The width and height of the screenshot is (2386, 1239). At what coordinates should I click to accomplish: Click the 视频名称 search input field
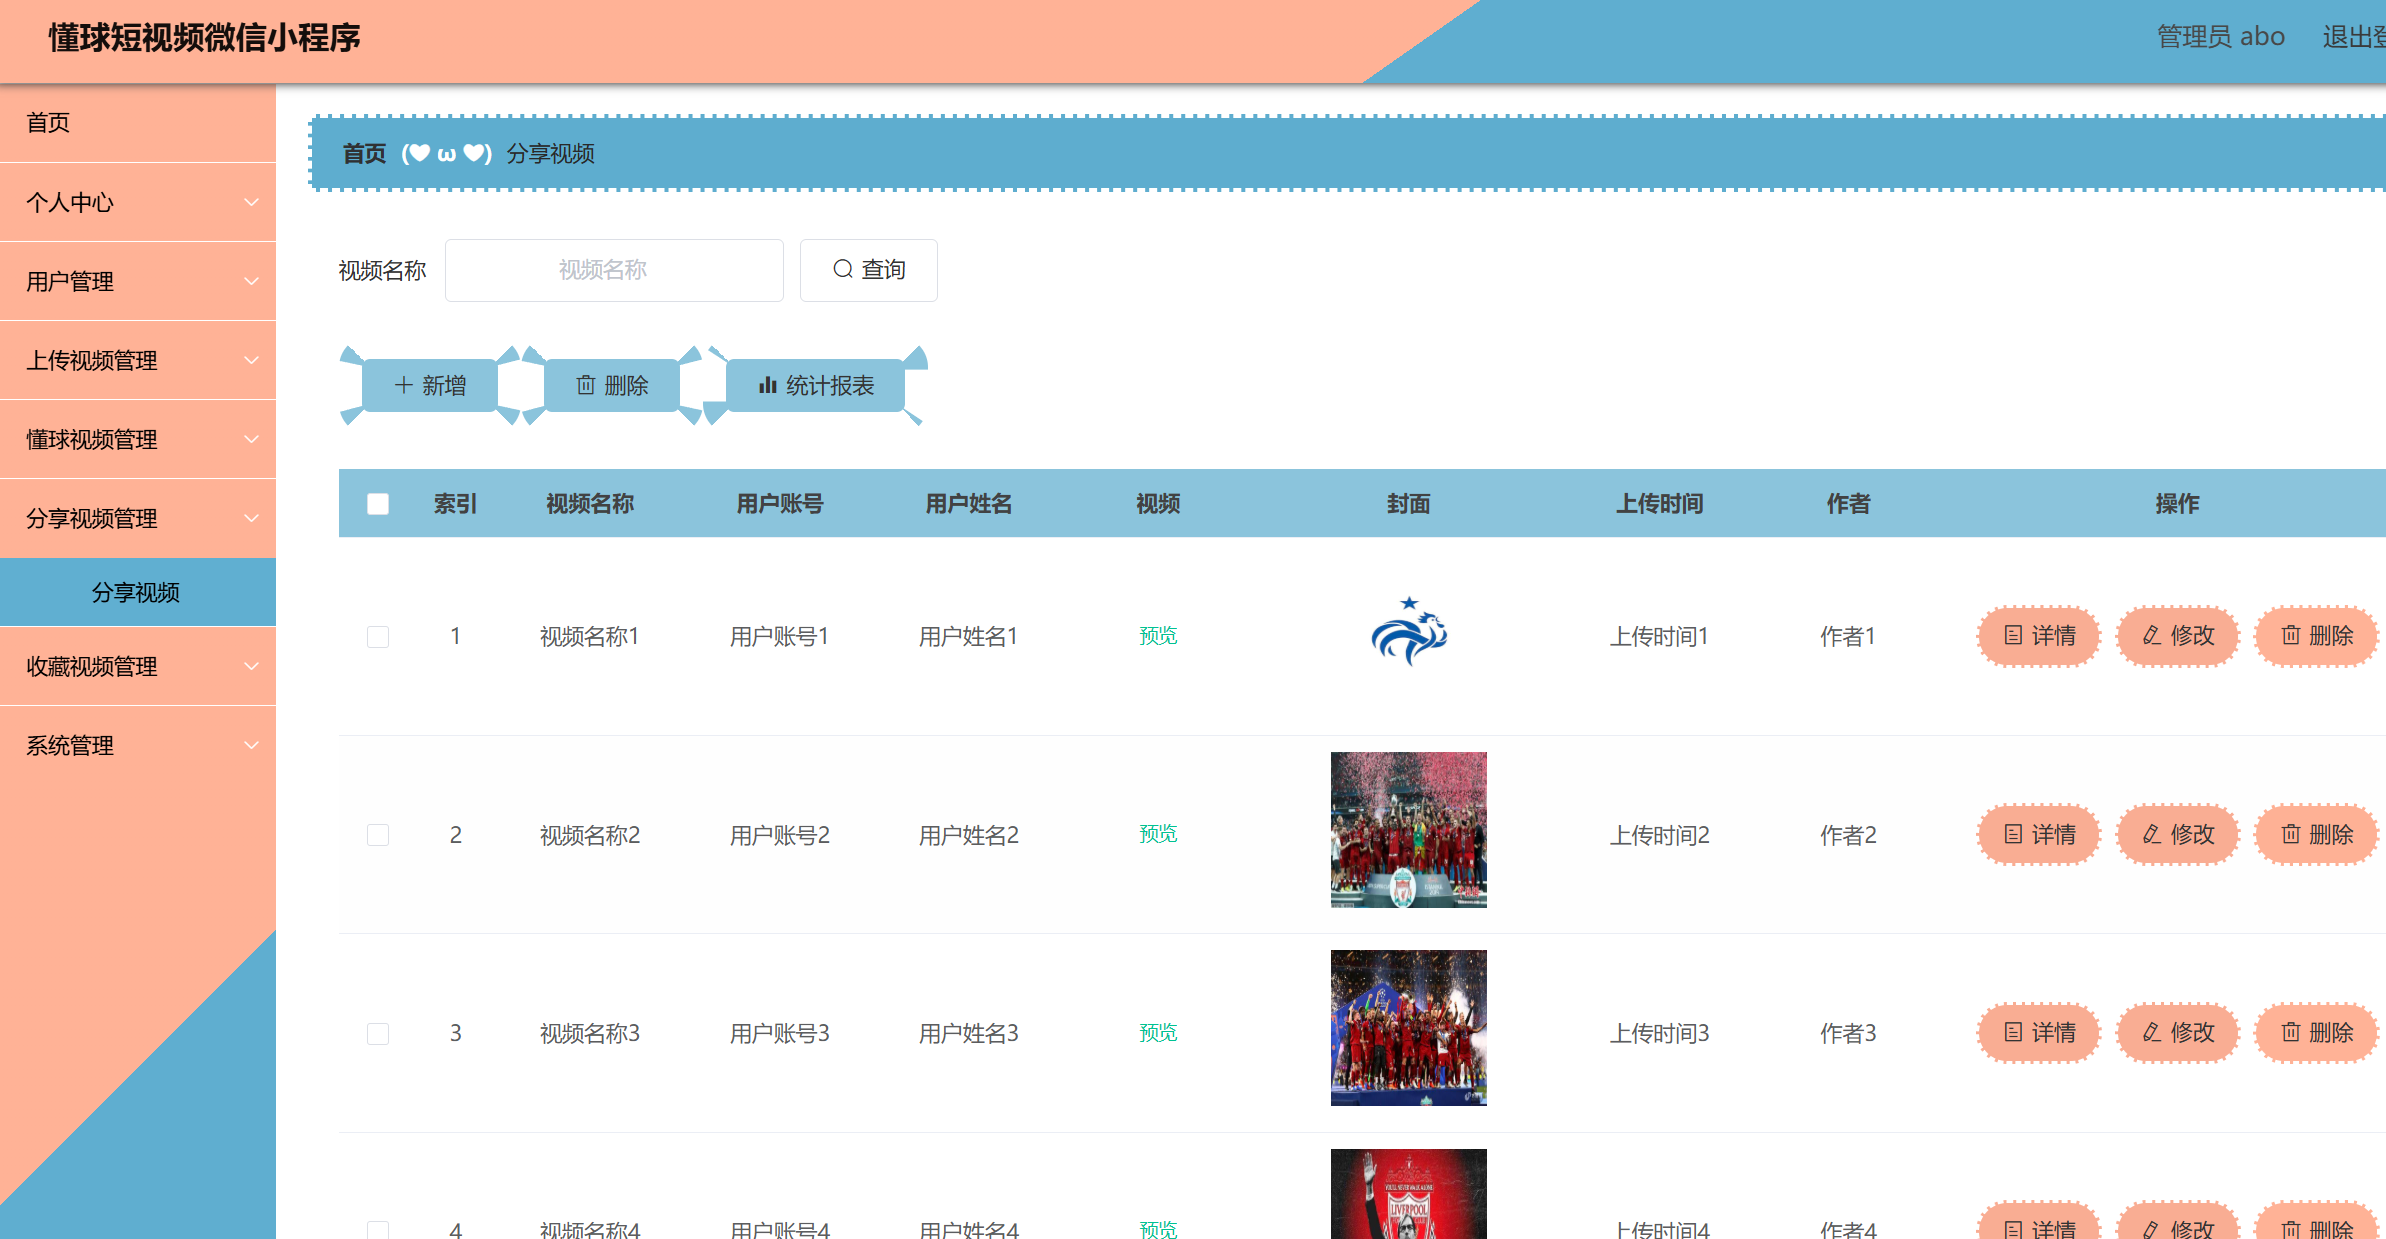[x=614, y=270]
